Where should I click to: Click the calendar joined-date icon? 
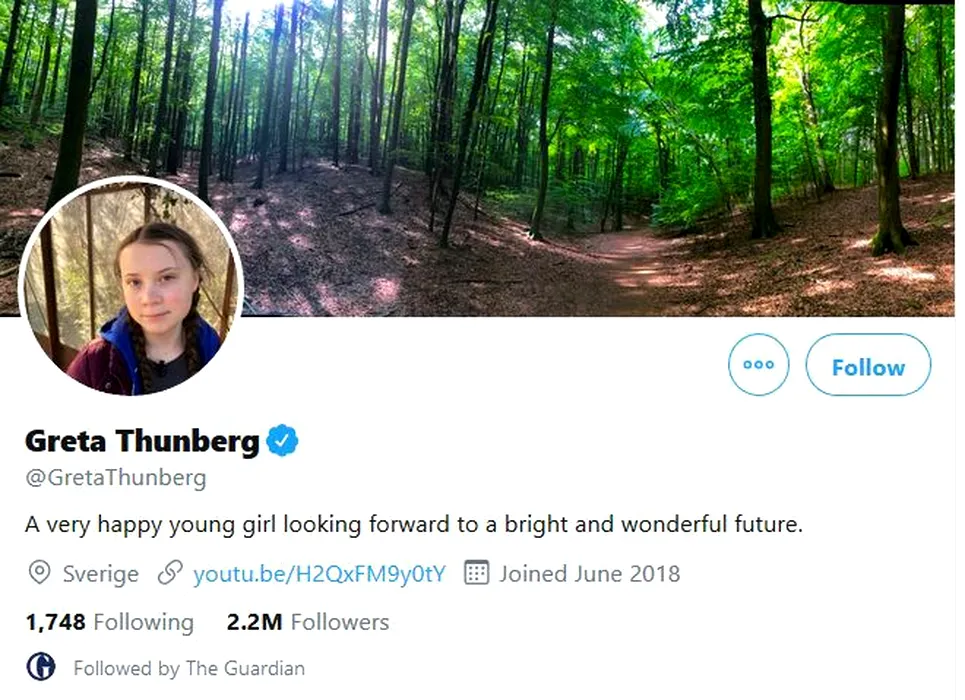pos(477,573)
